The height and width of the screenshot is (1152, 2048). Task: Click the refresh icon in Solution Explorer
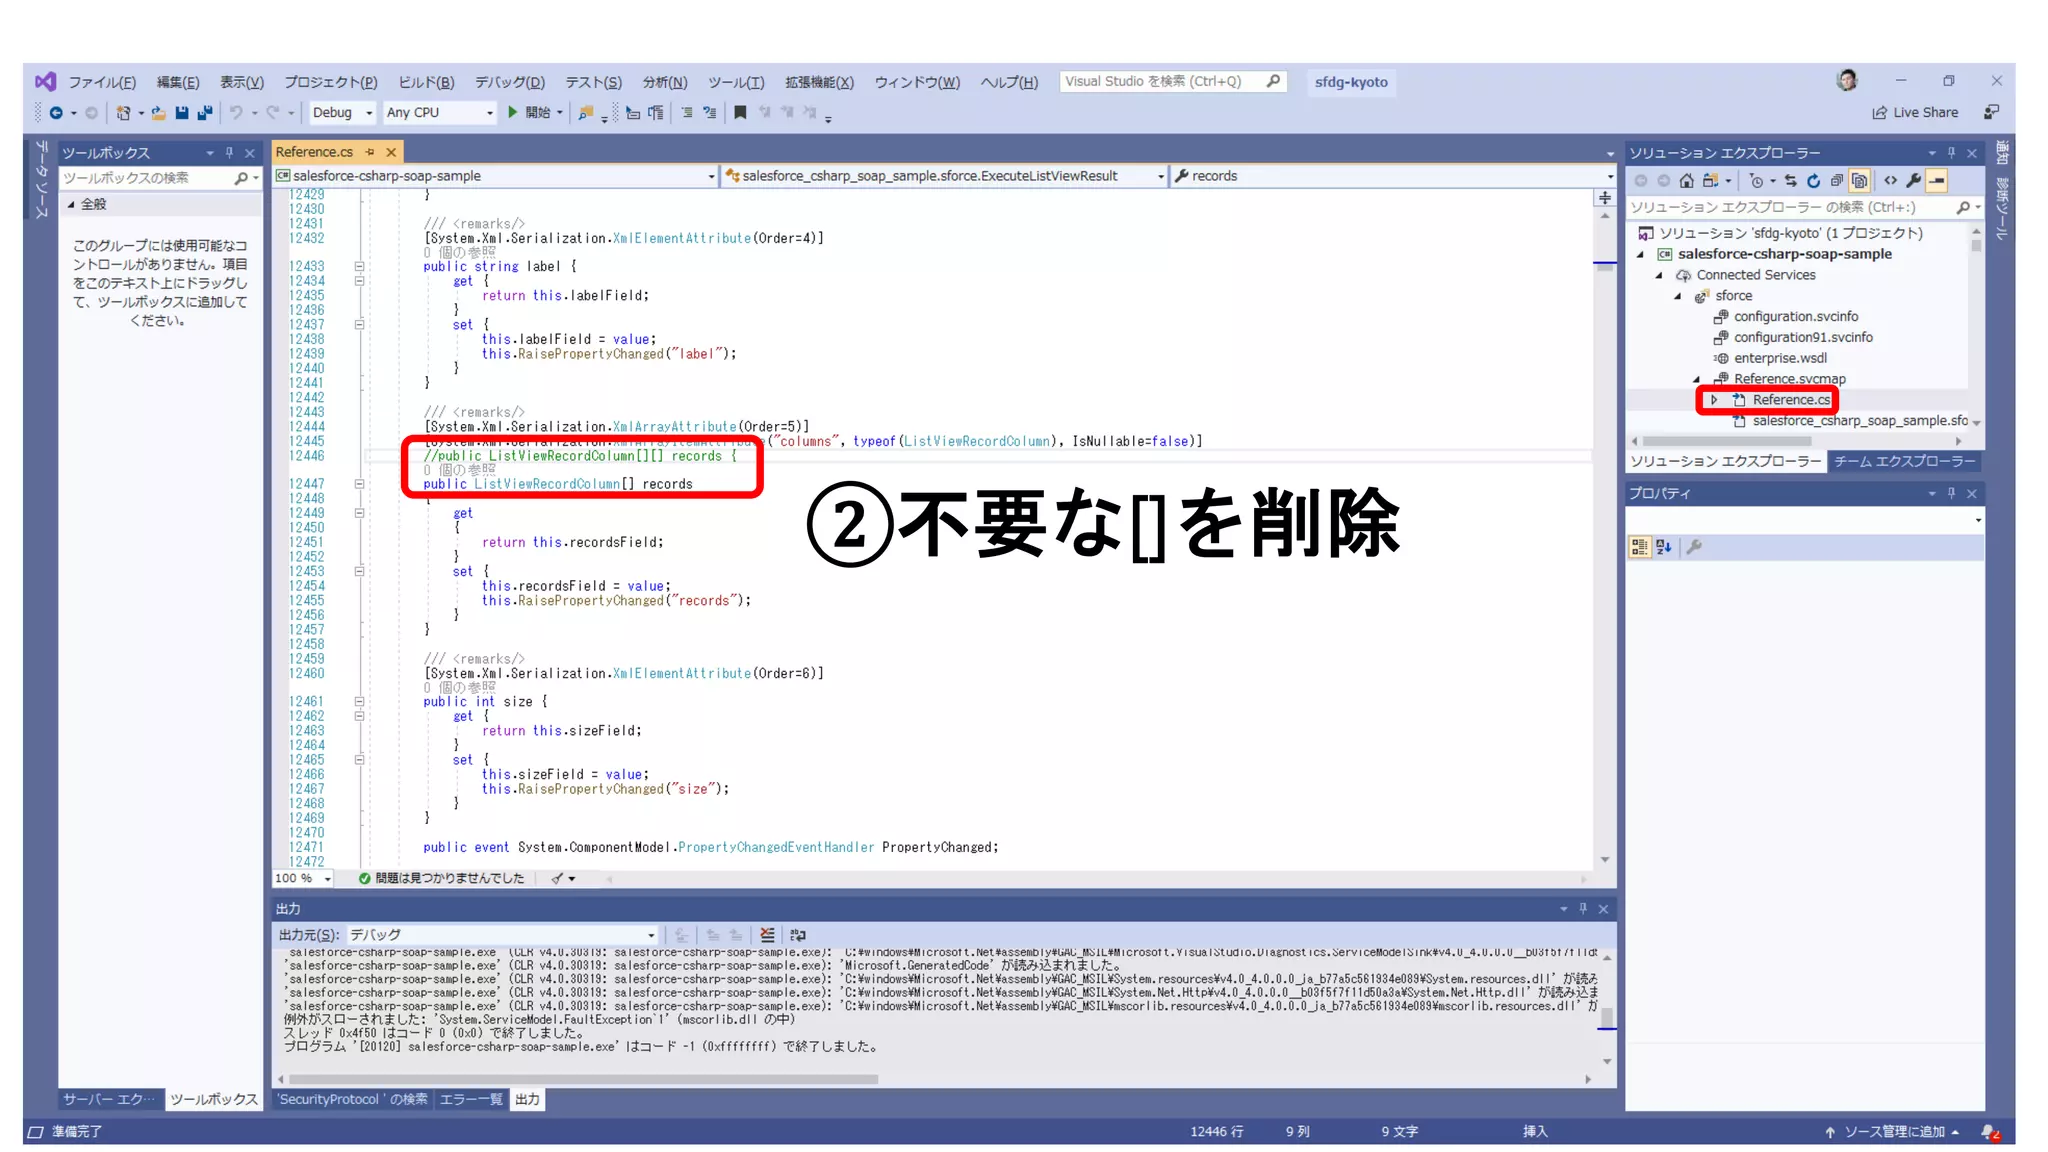coord(1813,181)
